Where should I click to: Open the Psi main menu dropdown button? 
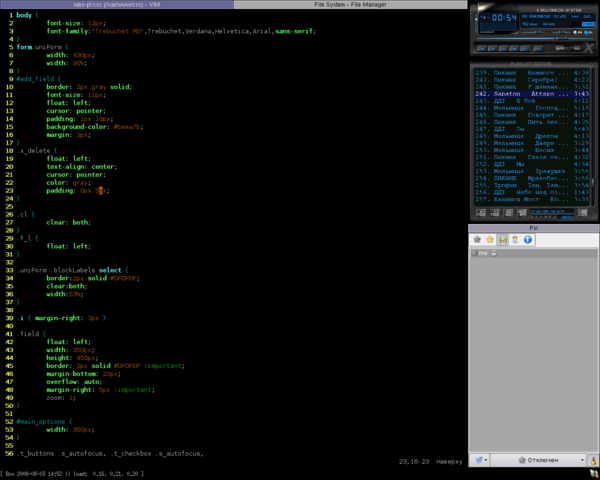coord(481,460)
